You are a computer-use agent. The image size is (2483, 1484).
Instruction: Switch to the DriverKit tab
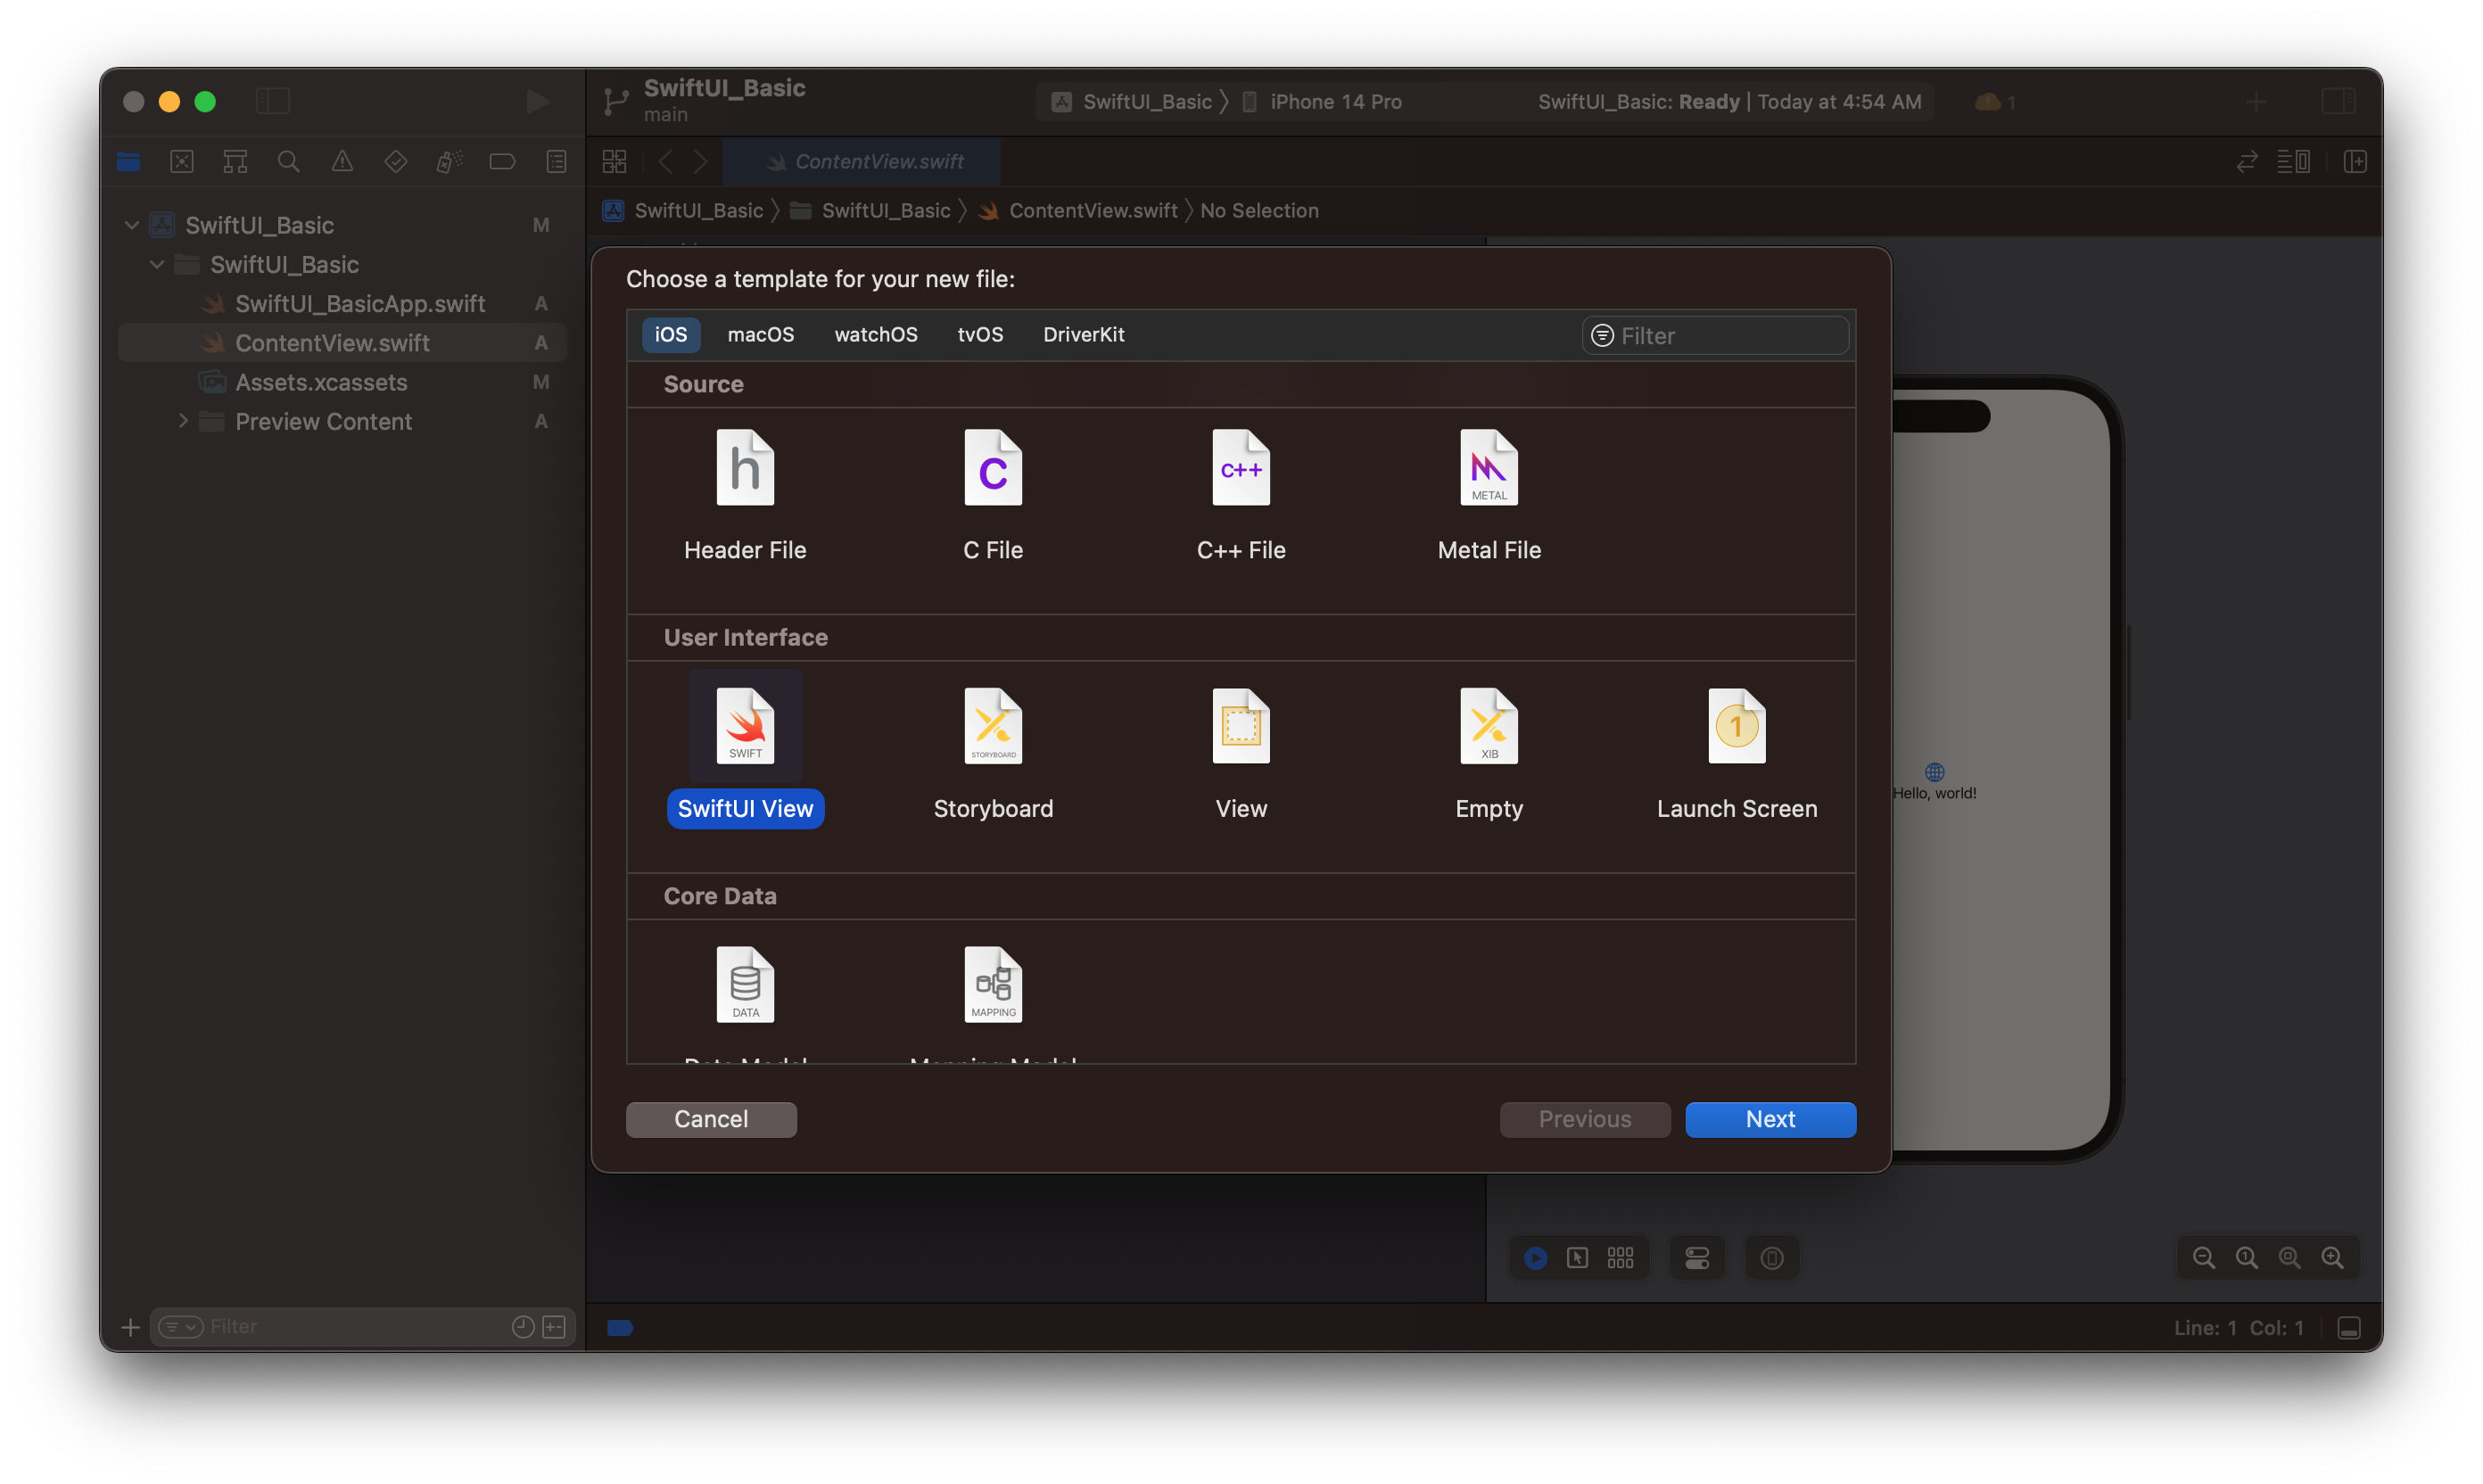(x=1083, y=334)
